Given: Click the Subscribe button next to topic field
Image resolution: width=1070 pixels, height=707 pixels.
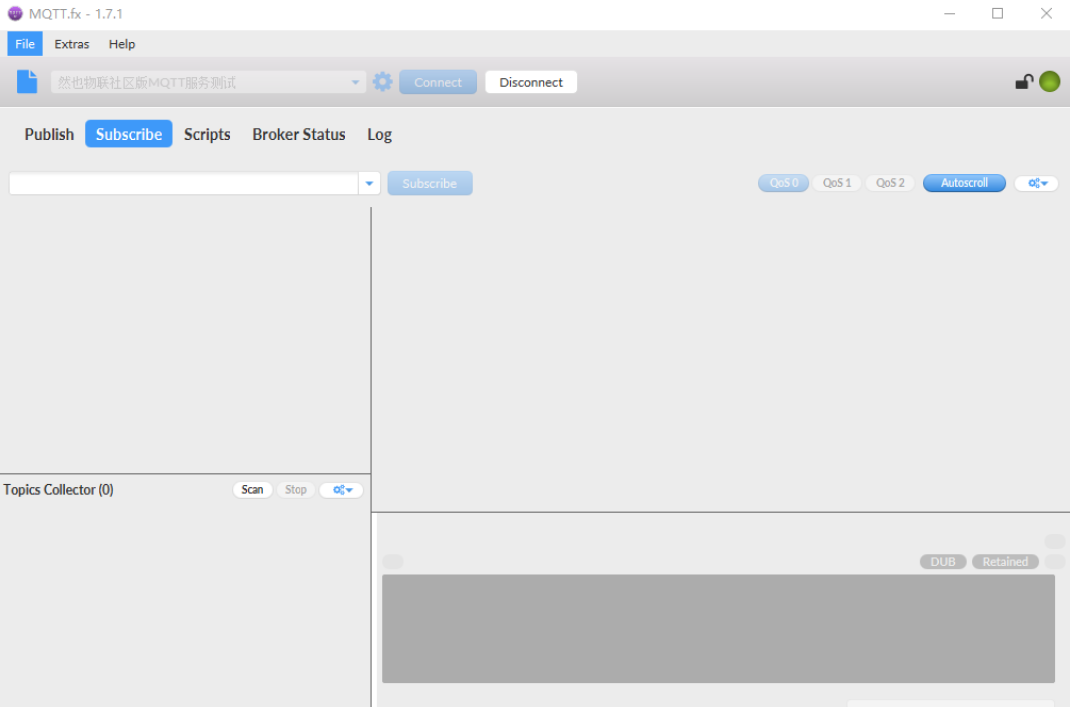Looking at the screenshot, I should point(430,184).
